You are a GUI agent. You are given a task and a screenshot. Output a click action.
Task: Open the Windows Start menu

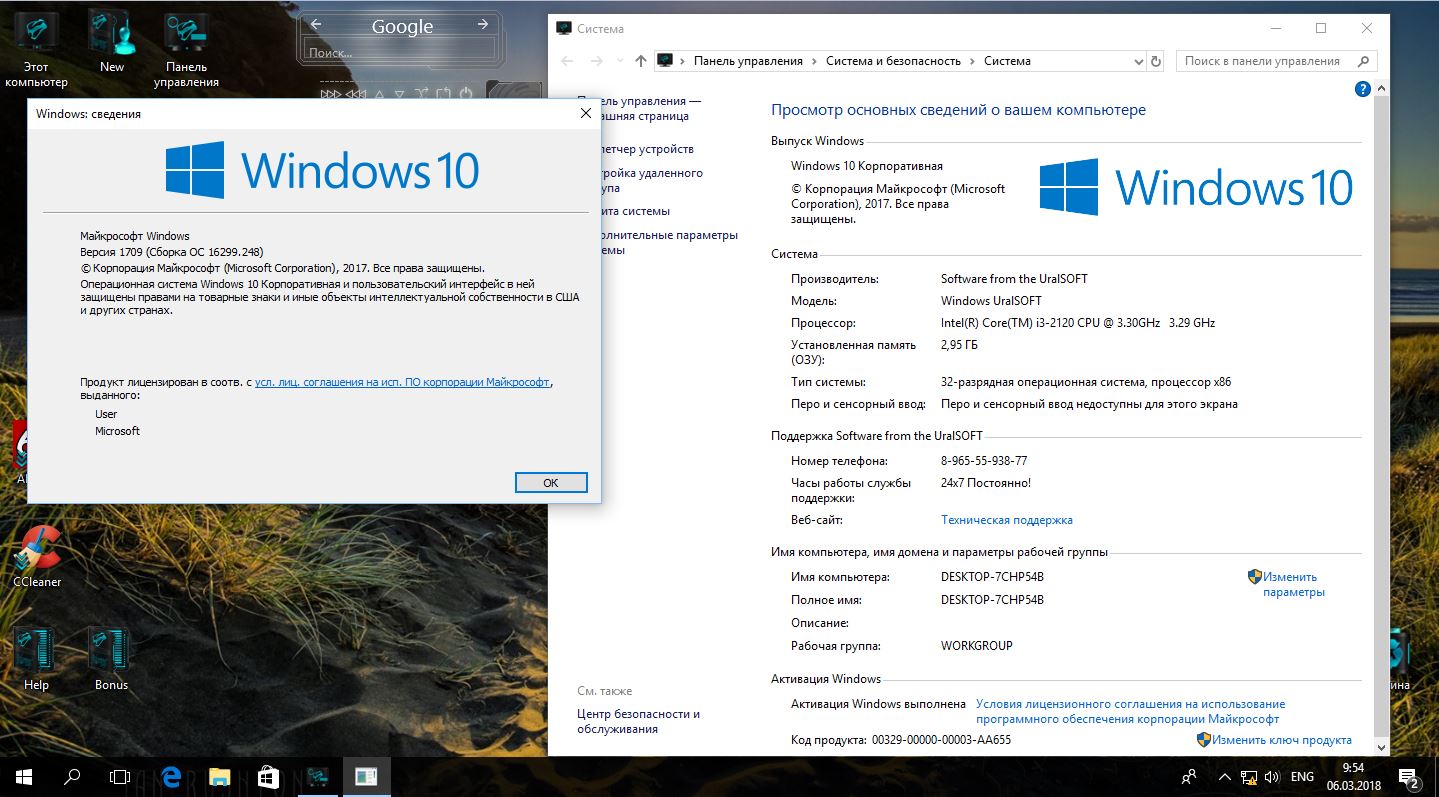(x=24, y=776)
